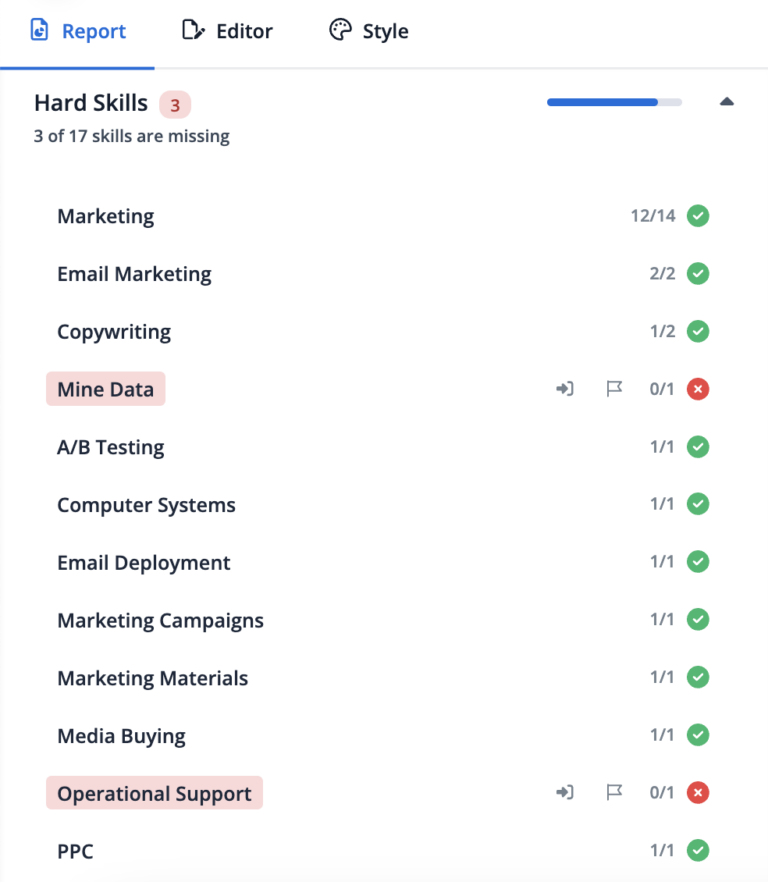Click the red X status for Mine Data
The height and width of the screenshot is (882, 768).
(698, 389)
